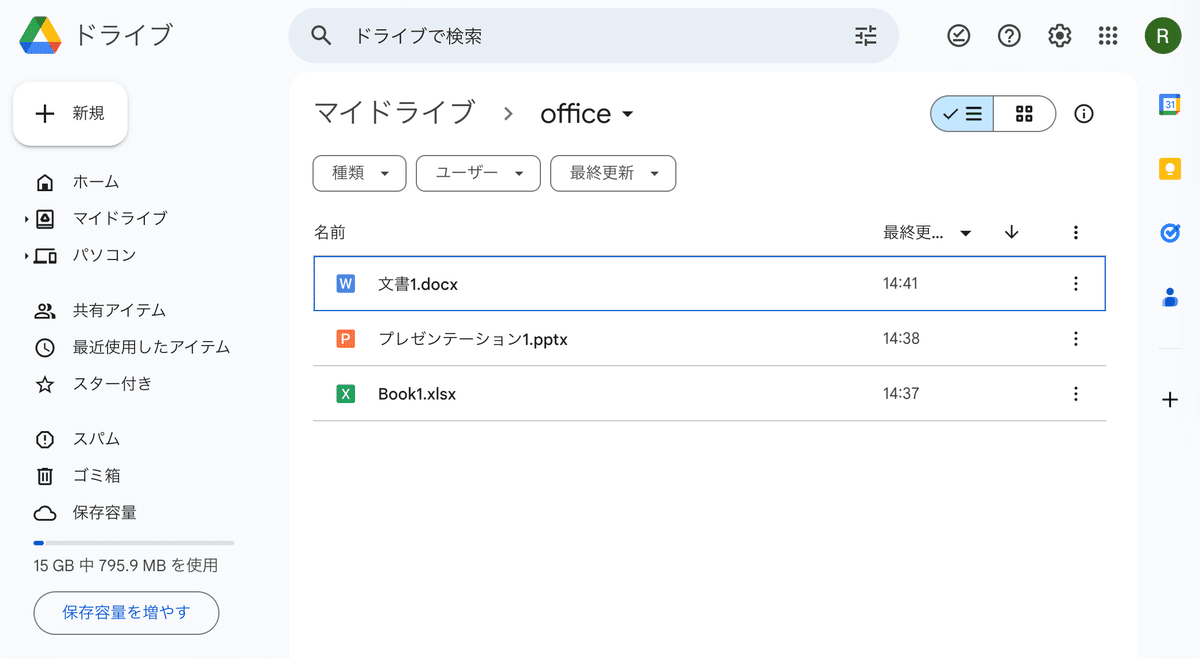Screen dimensions: 1200x659
Task: Open the account avatar R
Action: (x=1163, y=36)
